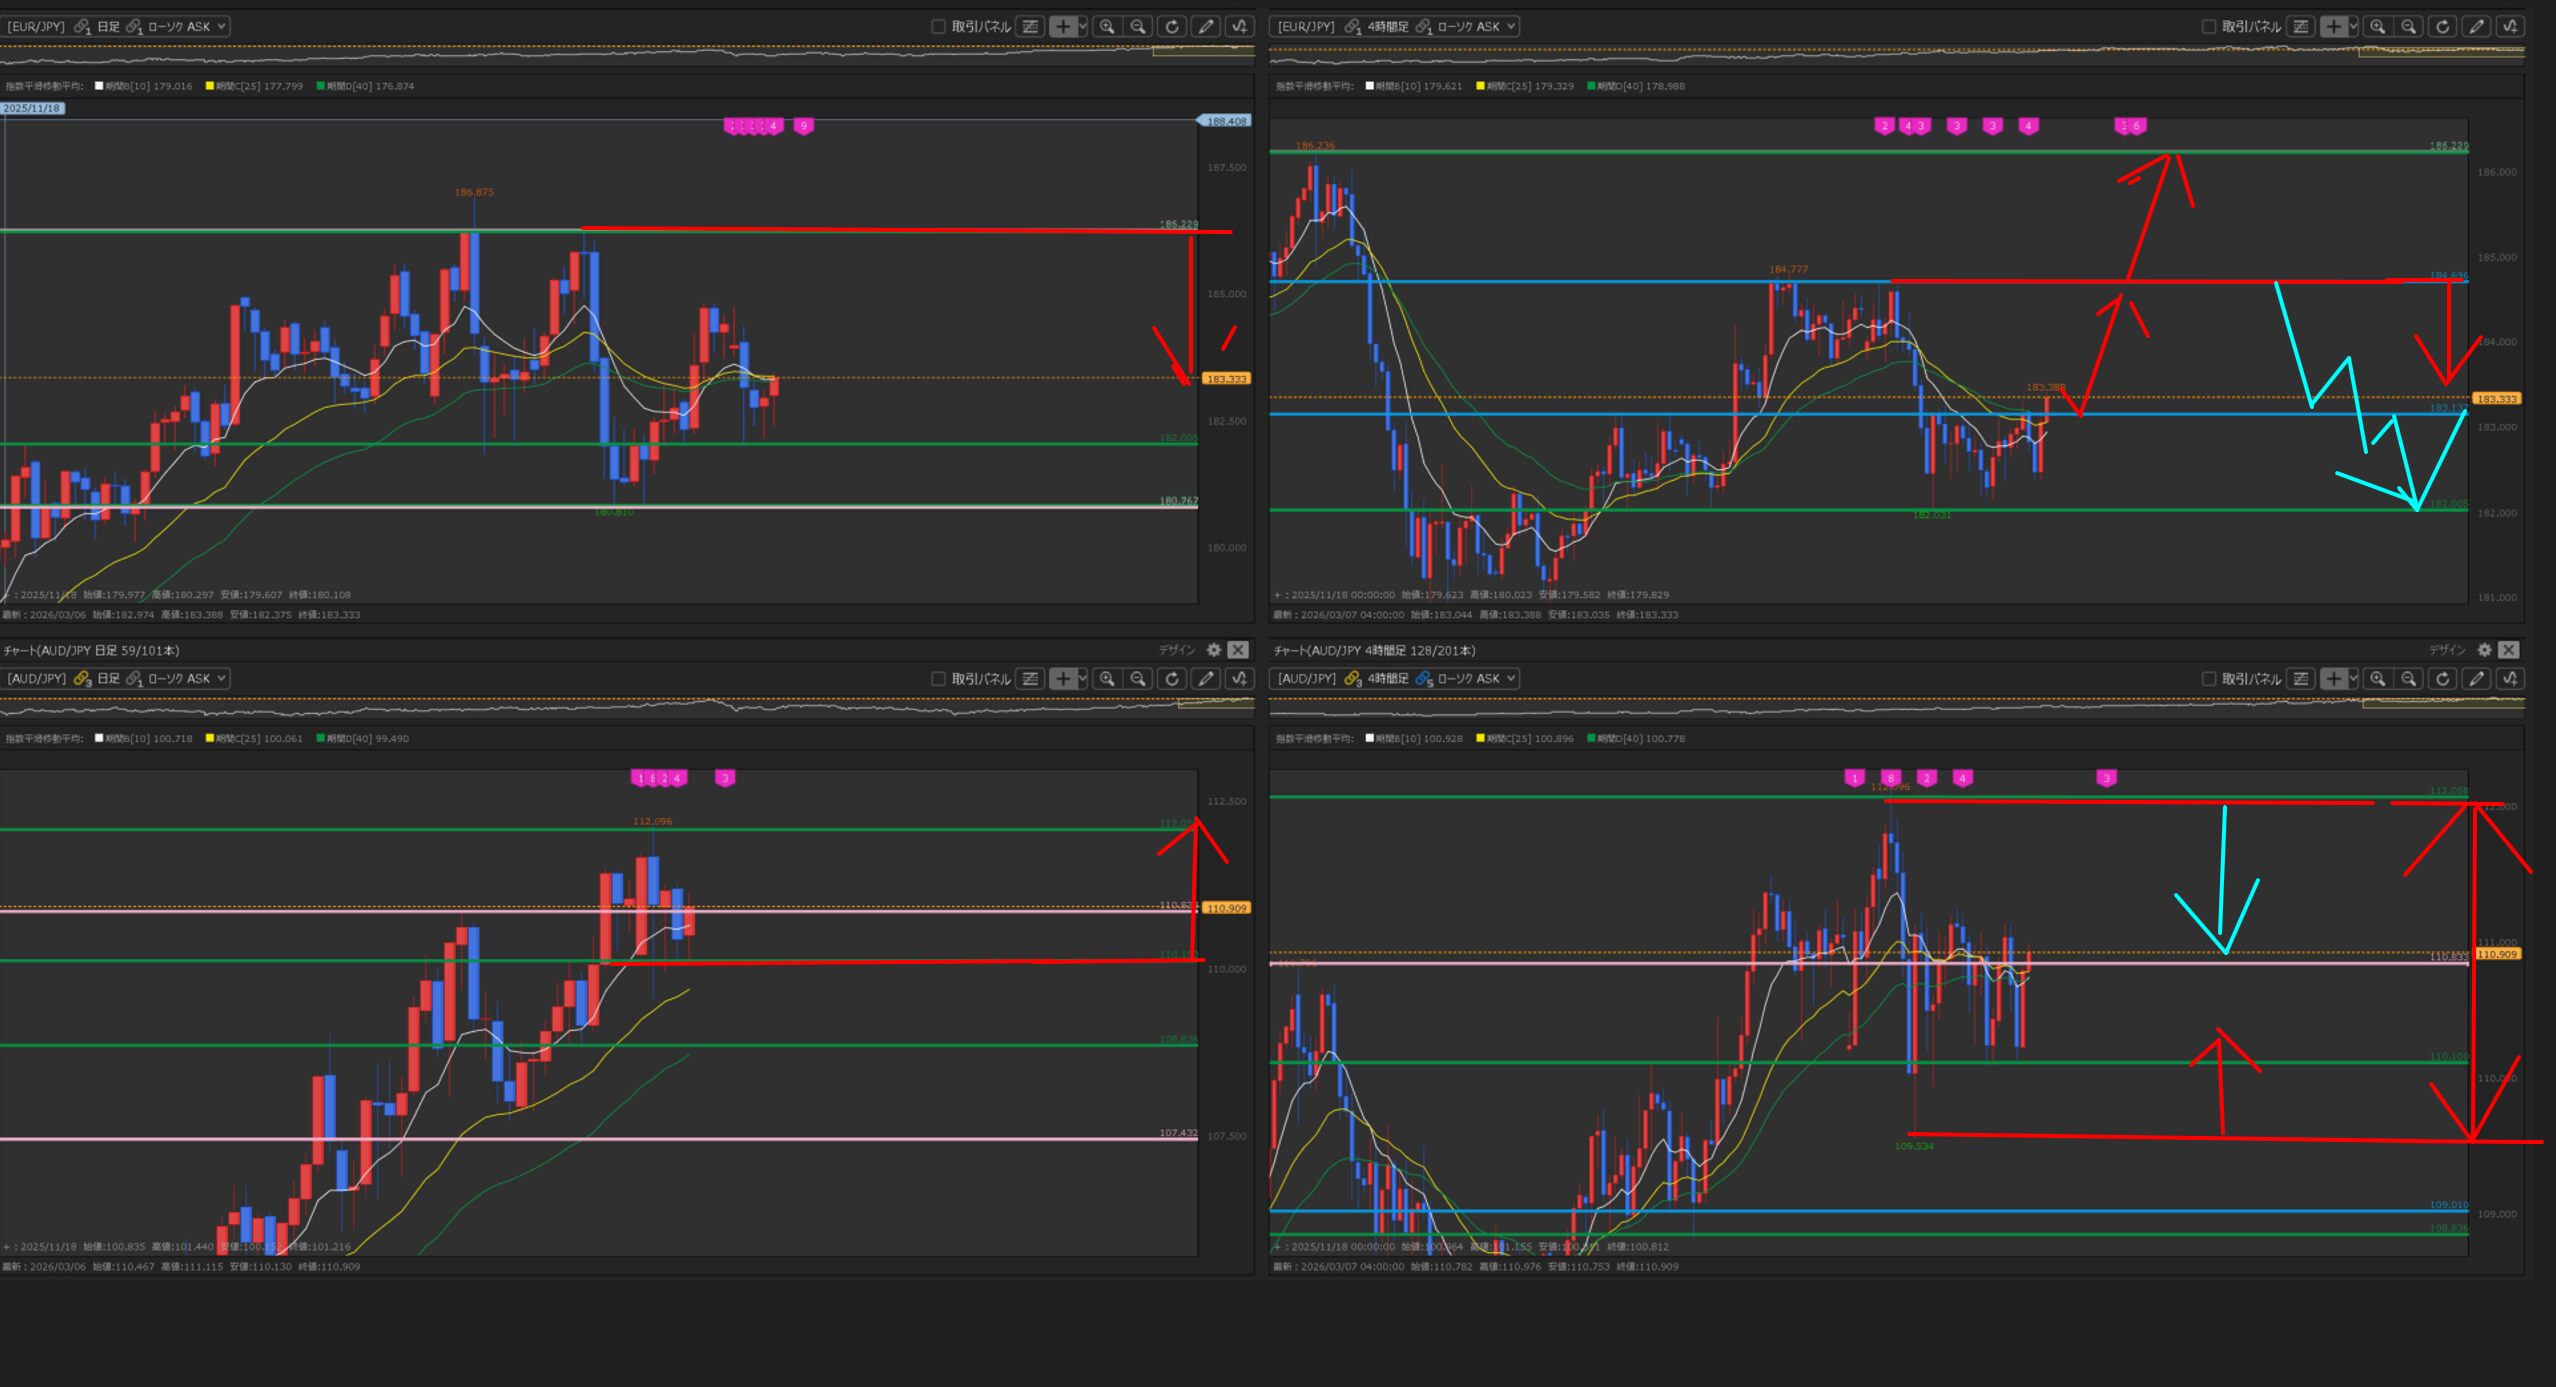Click zoom in icon on EUR/JPY daily chart
This screenshot has width=2556, height=1387.
coord(1106,27)
